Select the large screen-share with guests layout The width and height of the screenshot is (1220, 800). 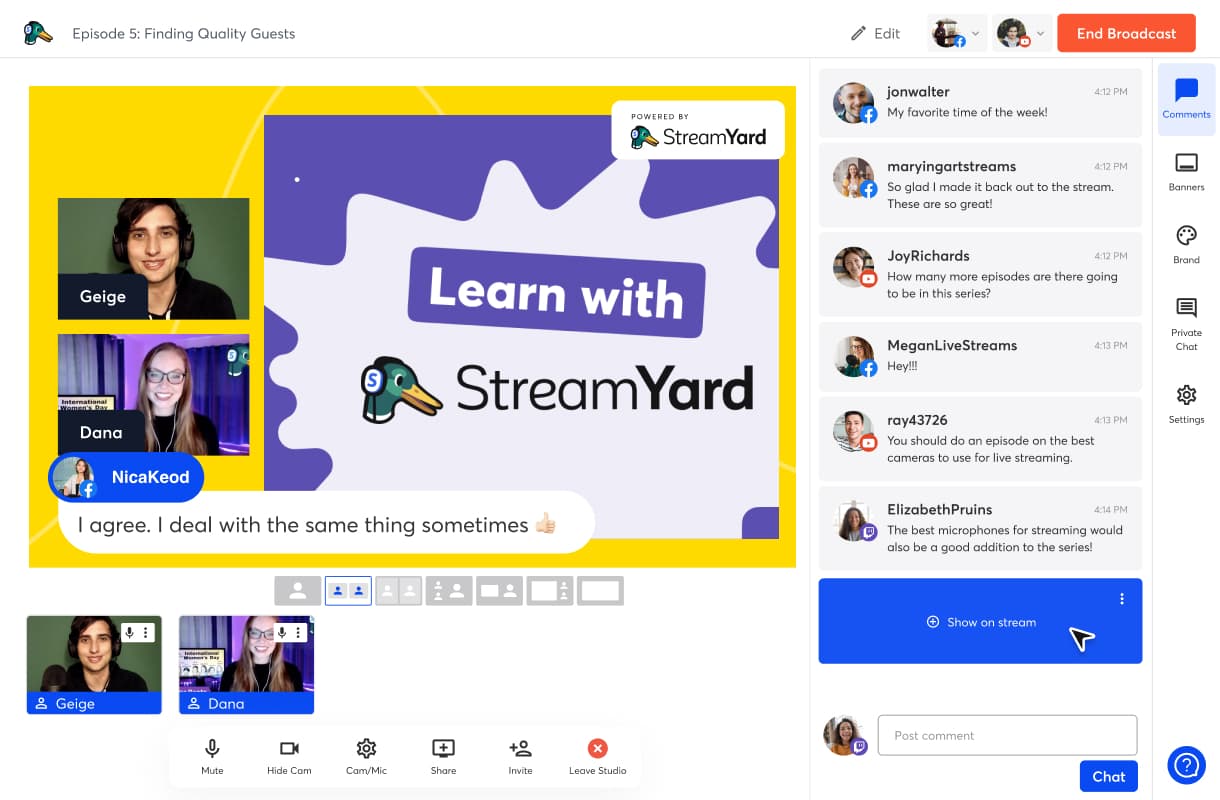pos(550,591)
